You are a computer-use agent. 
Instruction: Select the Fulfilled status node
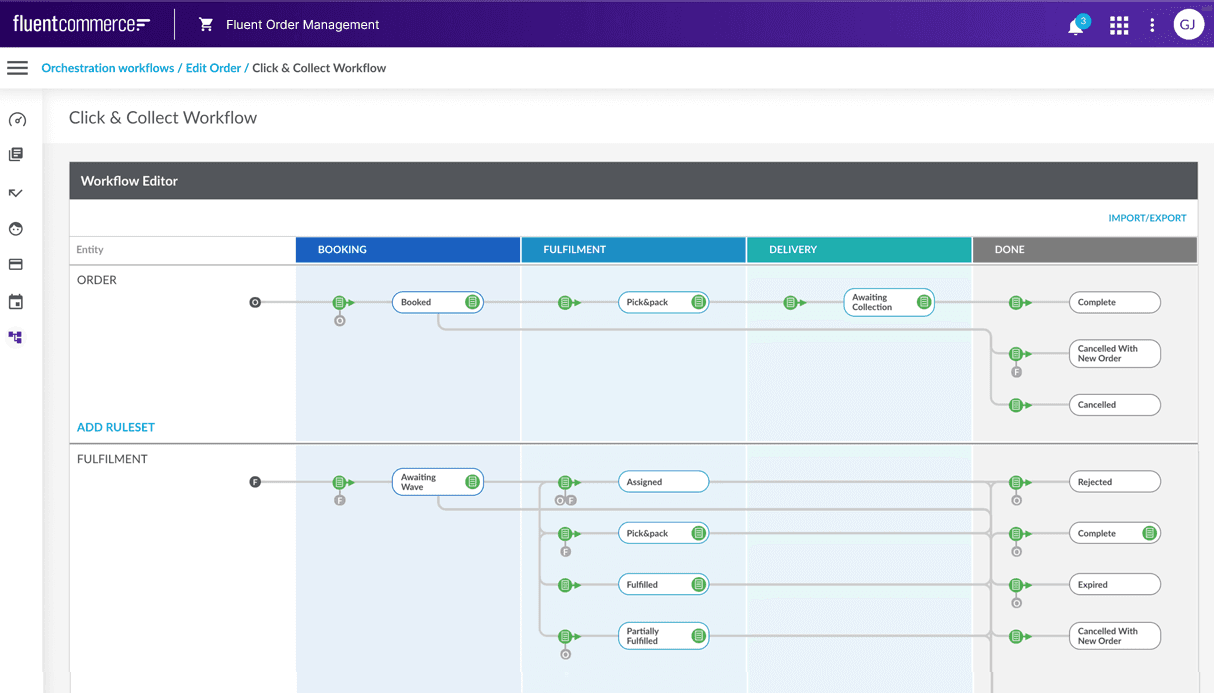(663, 585)
